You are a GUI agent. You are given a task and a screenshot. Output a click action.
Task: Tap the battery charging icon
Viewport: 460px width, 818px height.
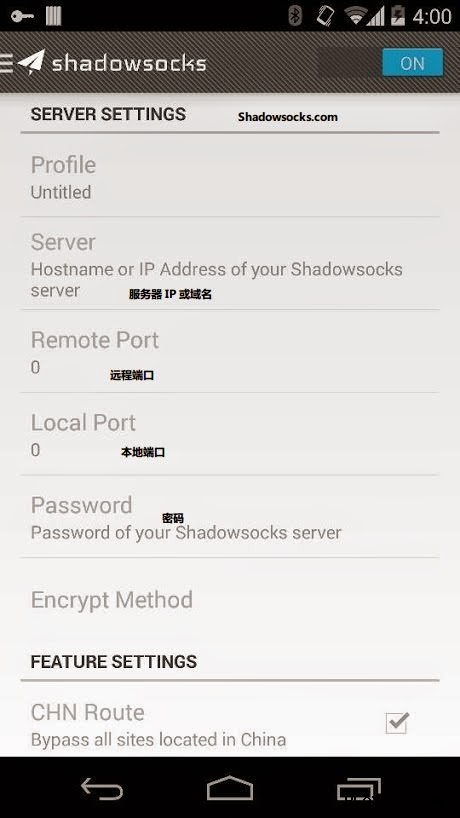398,16
